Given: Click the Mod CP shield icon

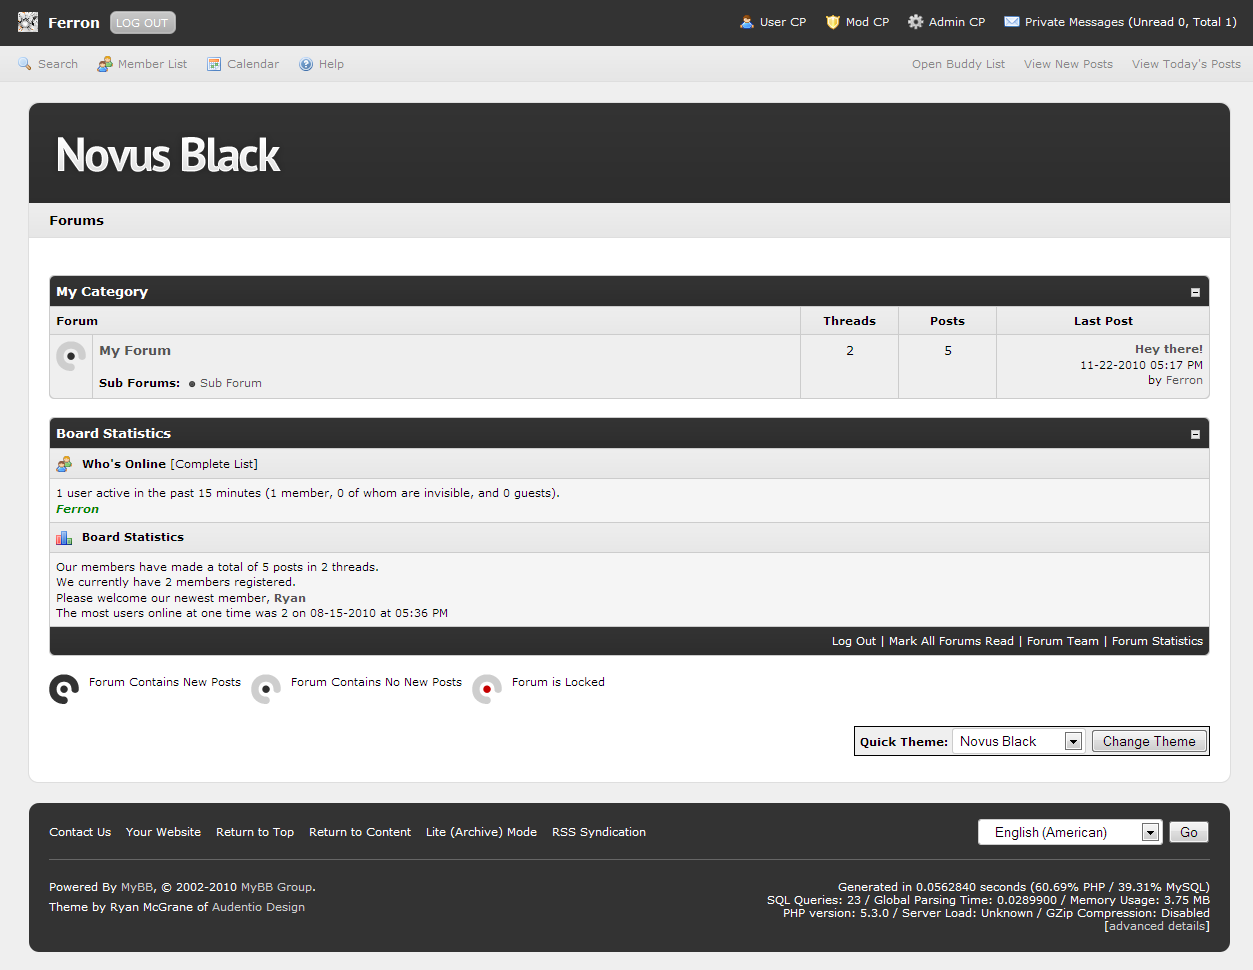Looking at the screenshot, I should point(832,22).
